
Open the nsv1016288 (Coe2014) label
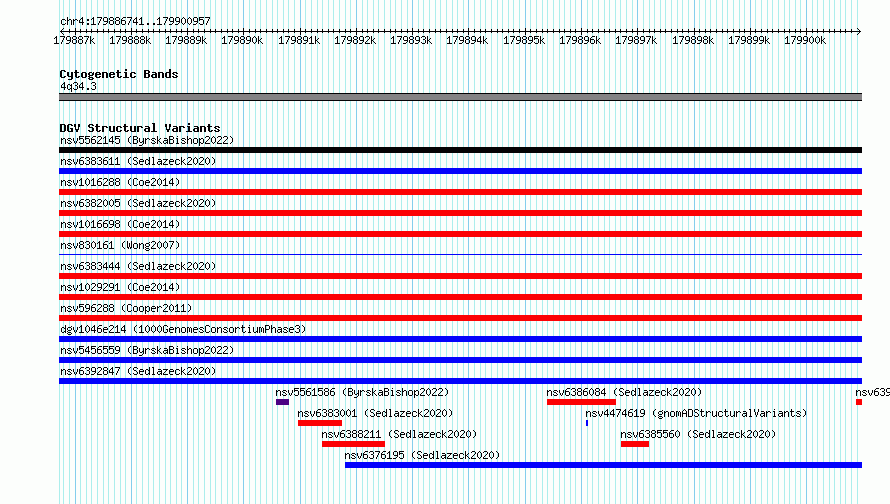[120, 182]
